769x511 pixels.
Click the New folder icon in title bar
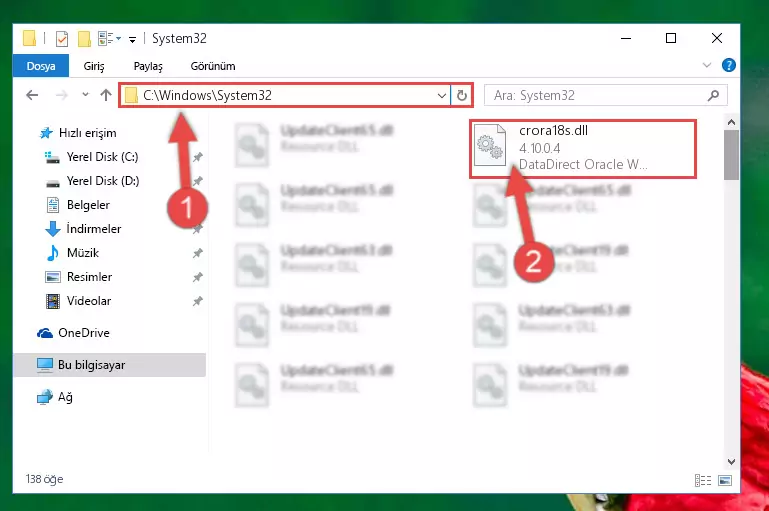pos(84,38)
